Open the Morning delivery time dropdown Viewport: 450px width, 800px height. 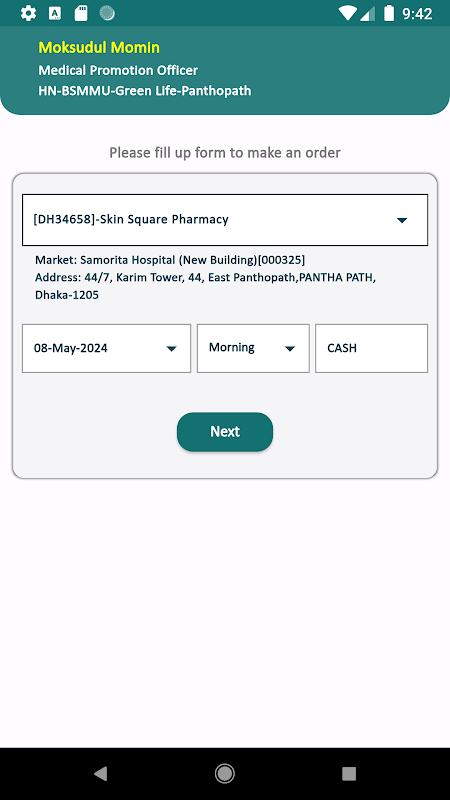tap(253, 348)
